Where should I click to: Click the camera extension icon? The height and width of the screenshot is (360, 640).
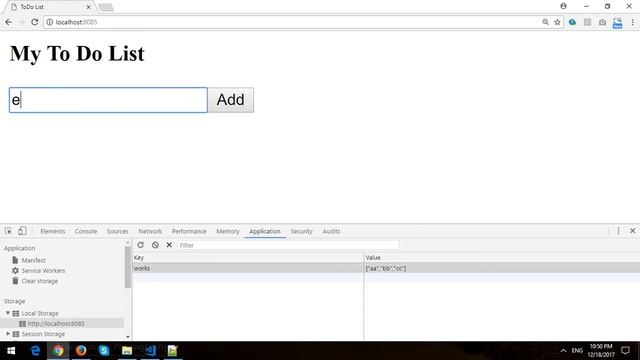(x=602, y=22)
